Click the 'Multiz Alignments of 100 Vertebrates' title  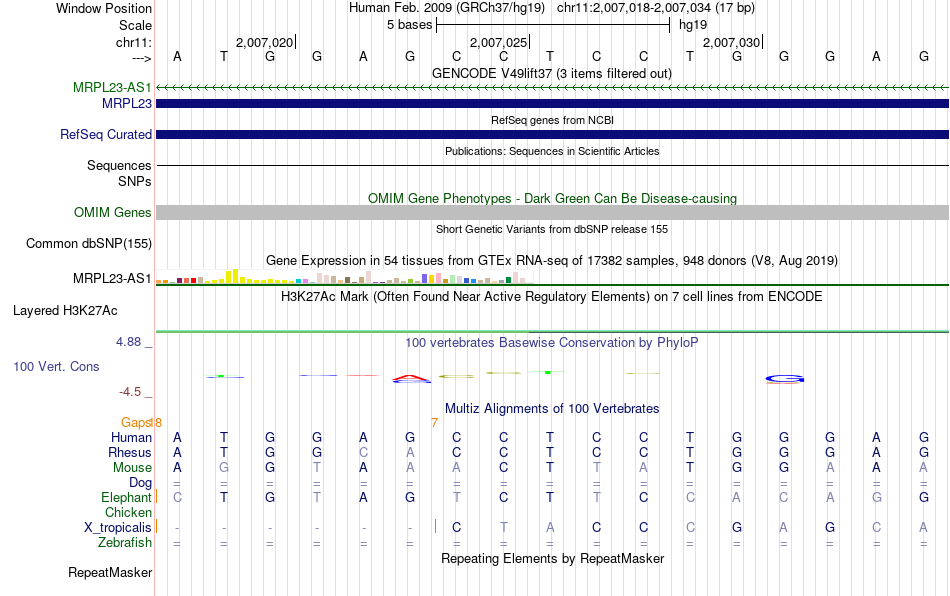pos(552,408)
